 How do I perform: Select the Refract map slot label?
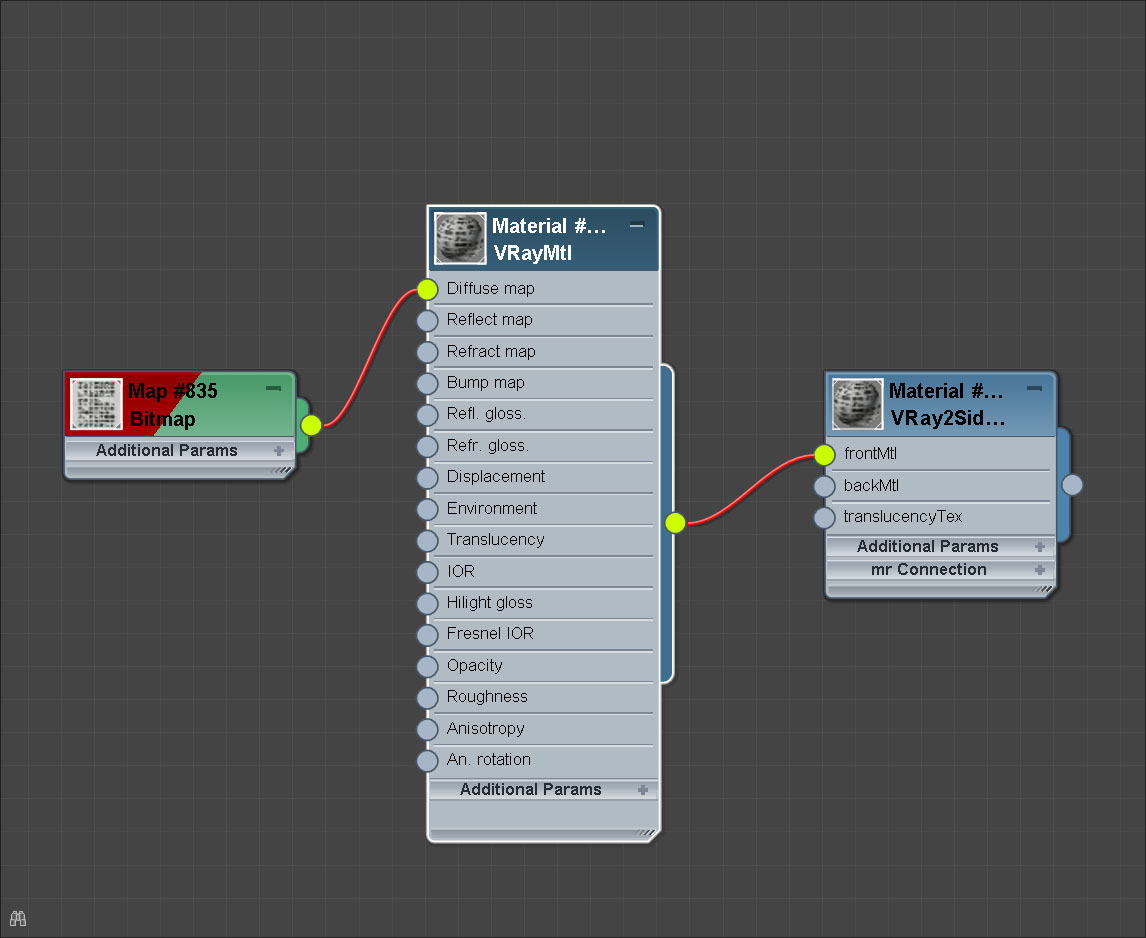point(491,352)
